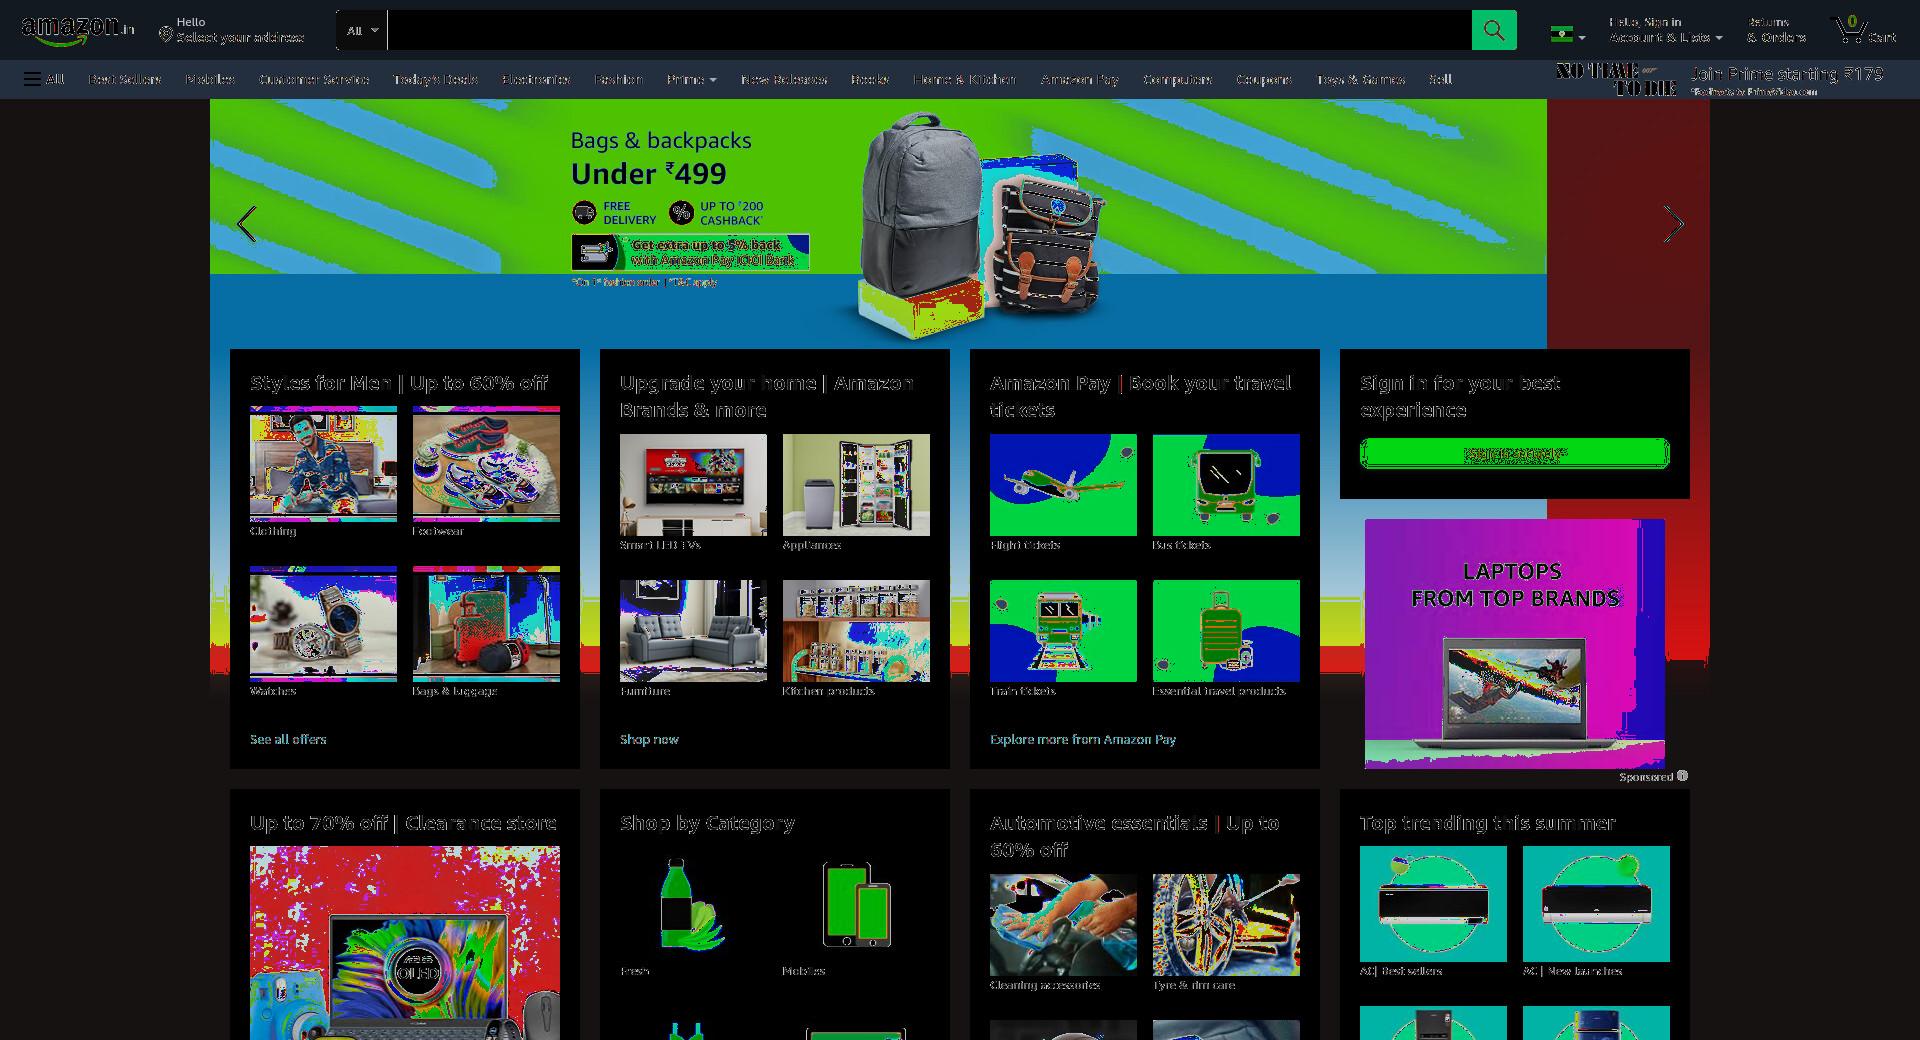
Task: Click Explore more from Amazon Pay link
Action: [x=1083, y=739]
